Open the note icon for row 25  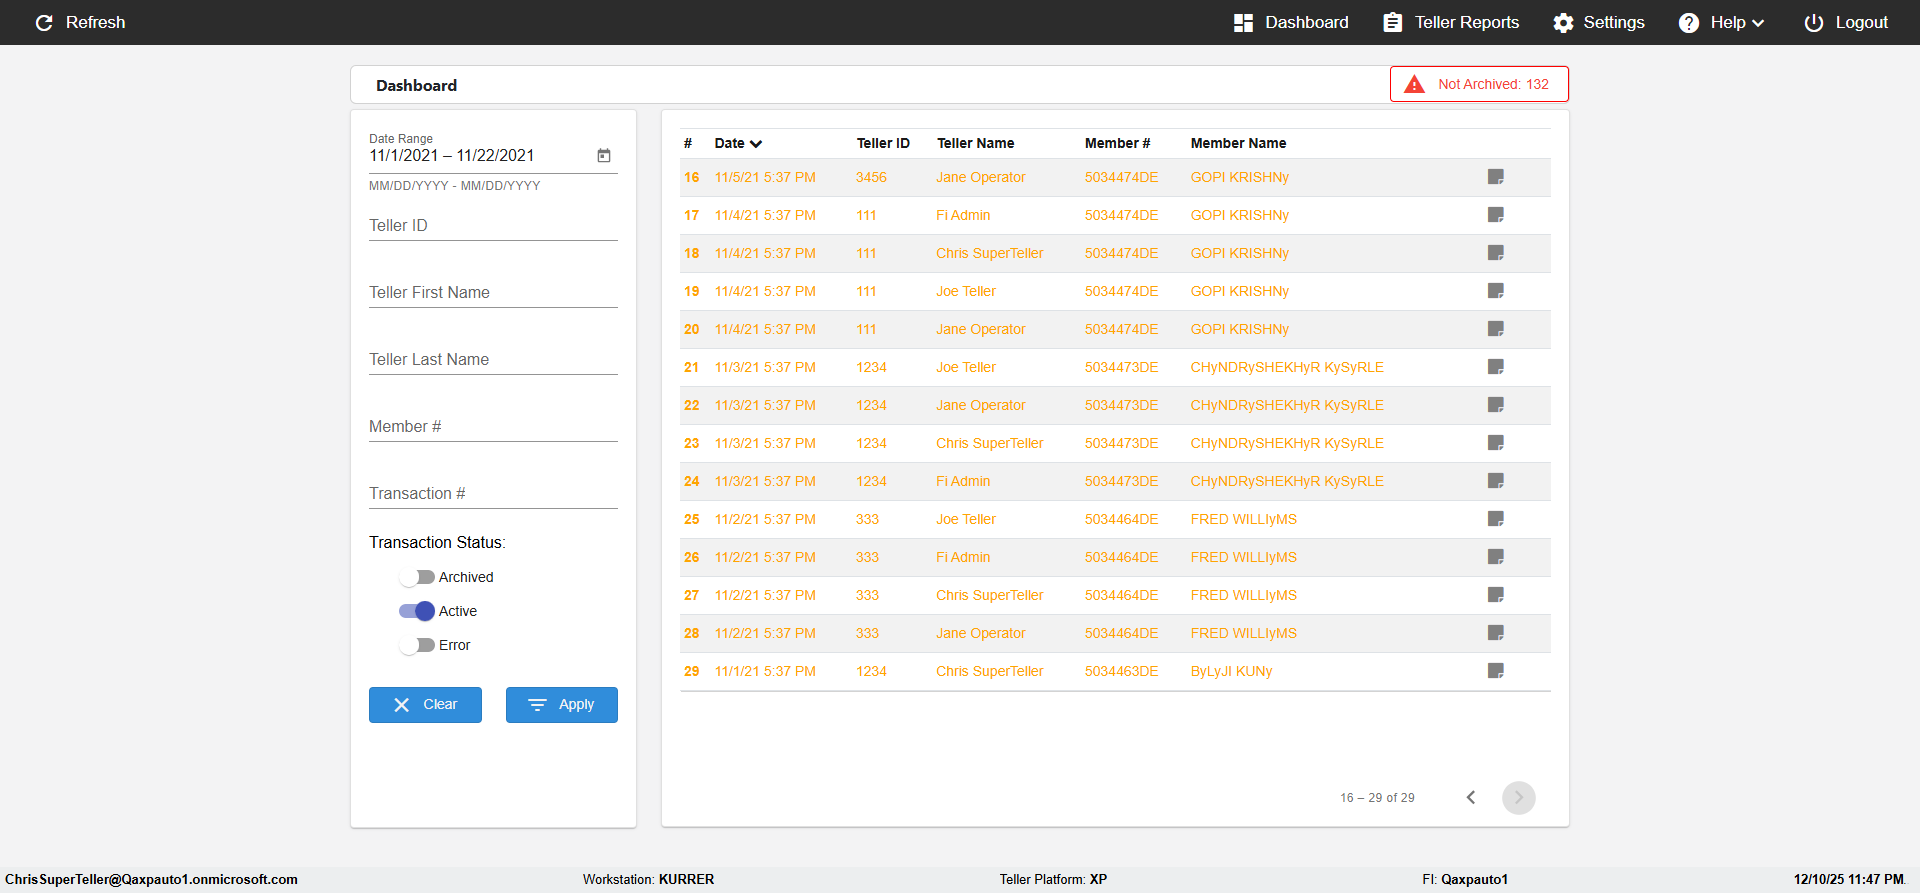click(1496, 519)
